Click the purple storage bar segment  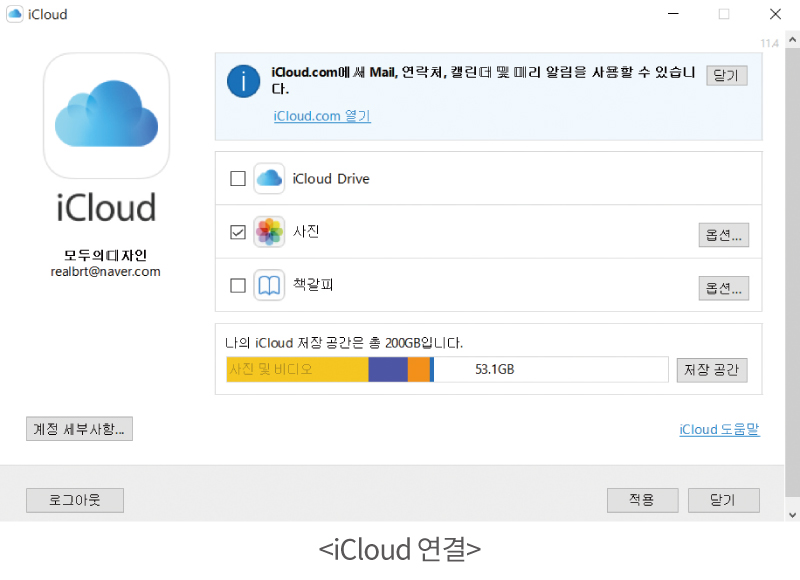(388, 369)
